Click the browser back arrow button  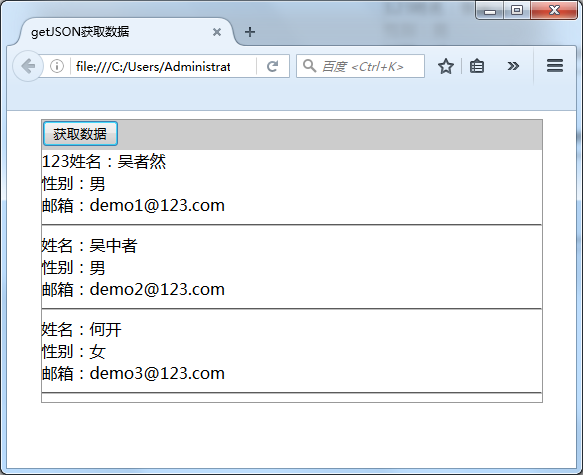click(x=28, y=67)
